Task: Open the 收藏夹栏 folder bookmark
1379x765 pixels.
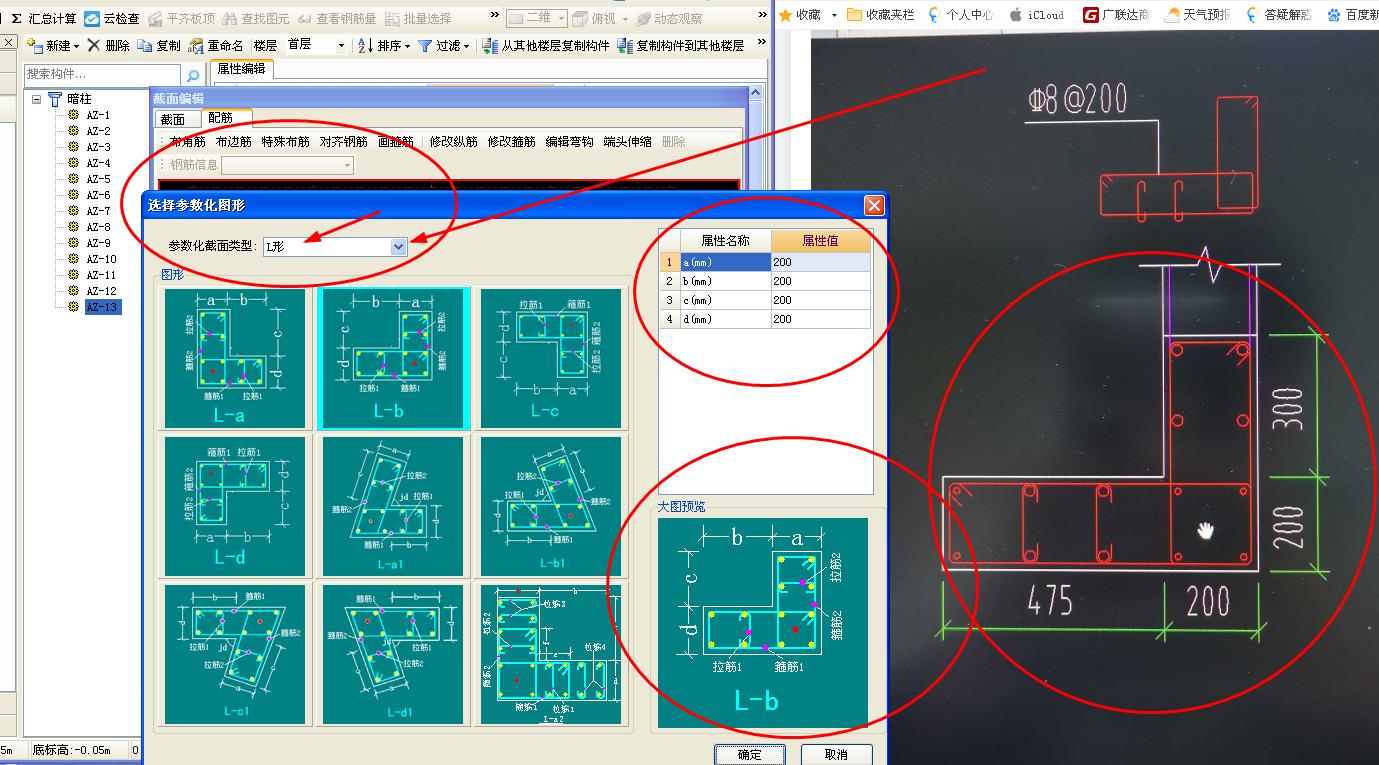Action: pos(880,15)
